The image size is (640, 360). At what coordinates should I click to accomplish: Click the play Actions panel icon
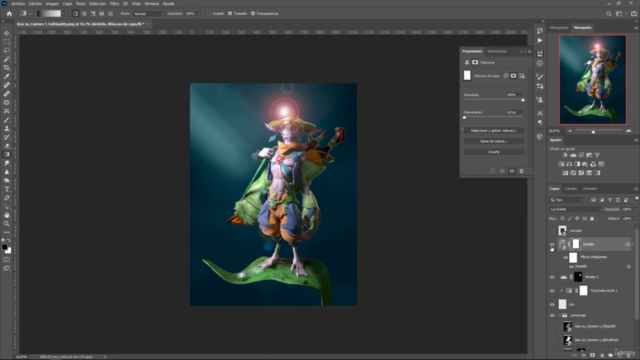(540, 40)
